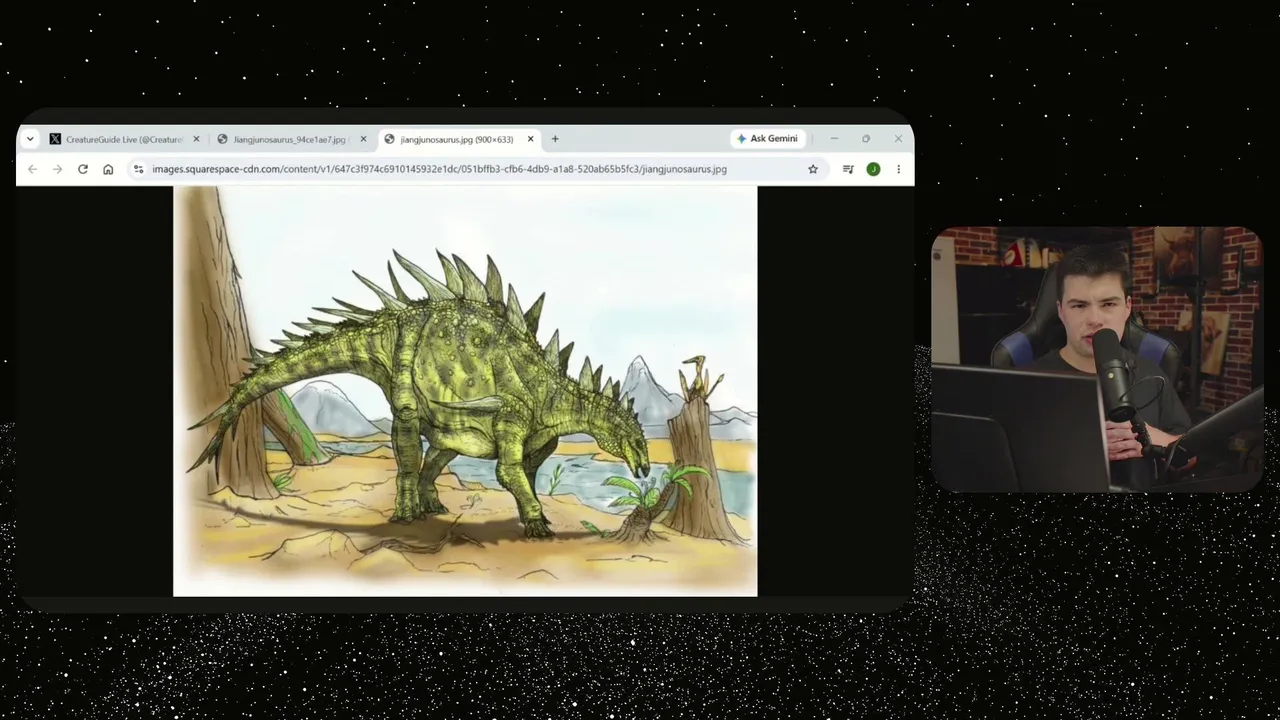
Task: Click the webcam video overlay
Action: coord(1097,360)
